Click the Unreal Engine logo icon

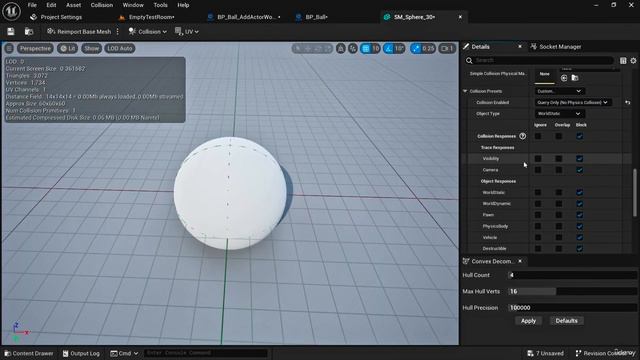(x=11, y=11)
